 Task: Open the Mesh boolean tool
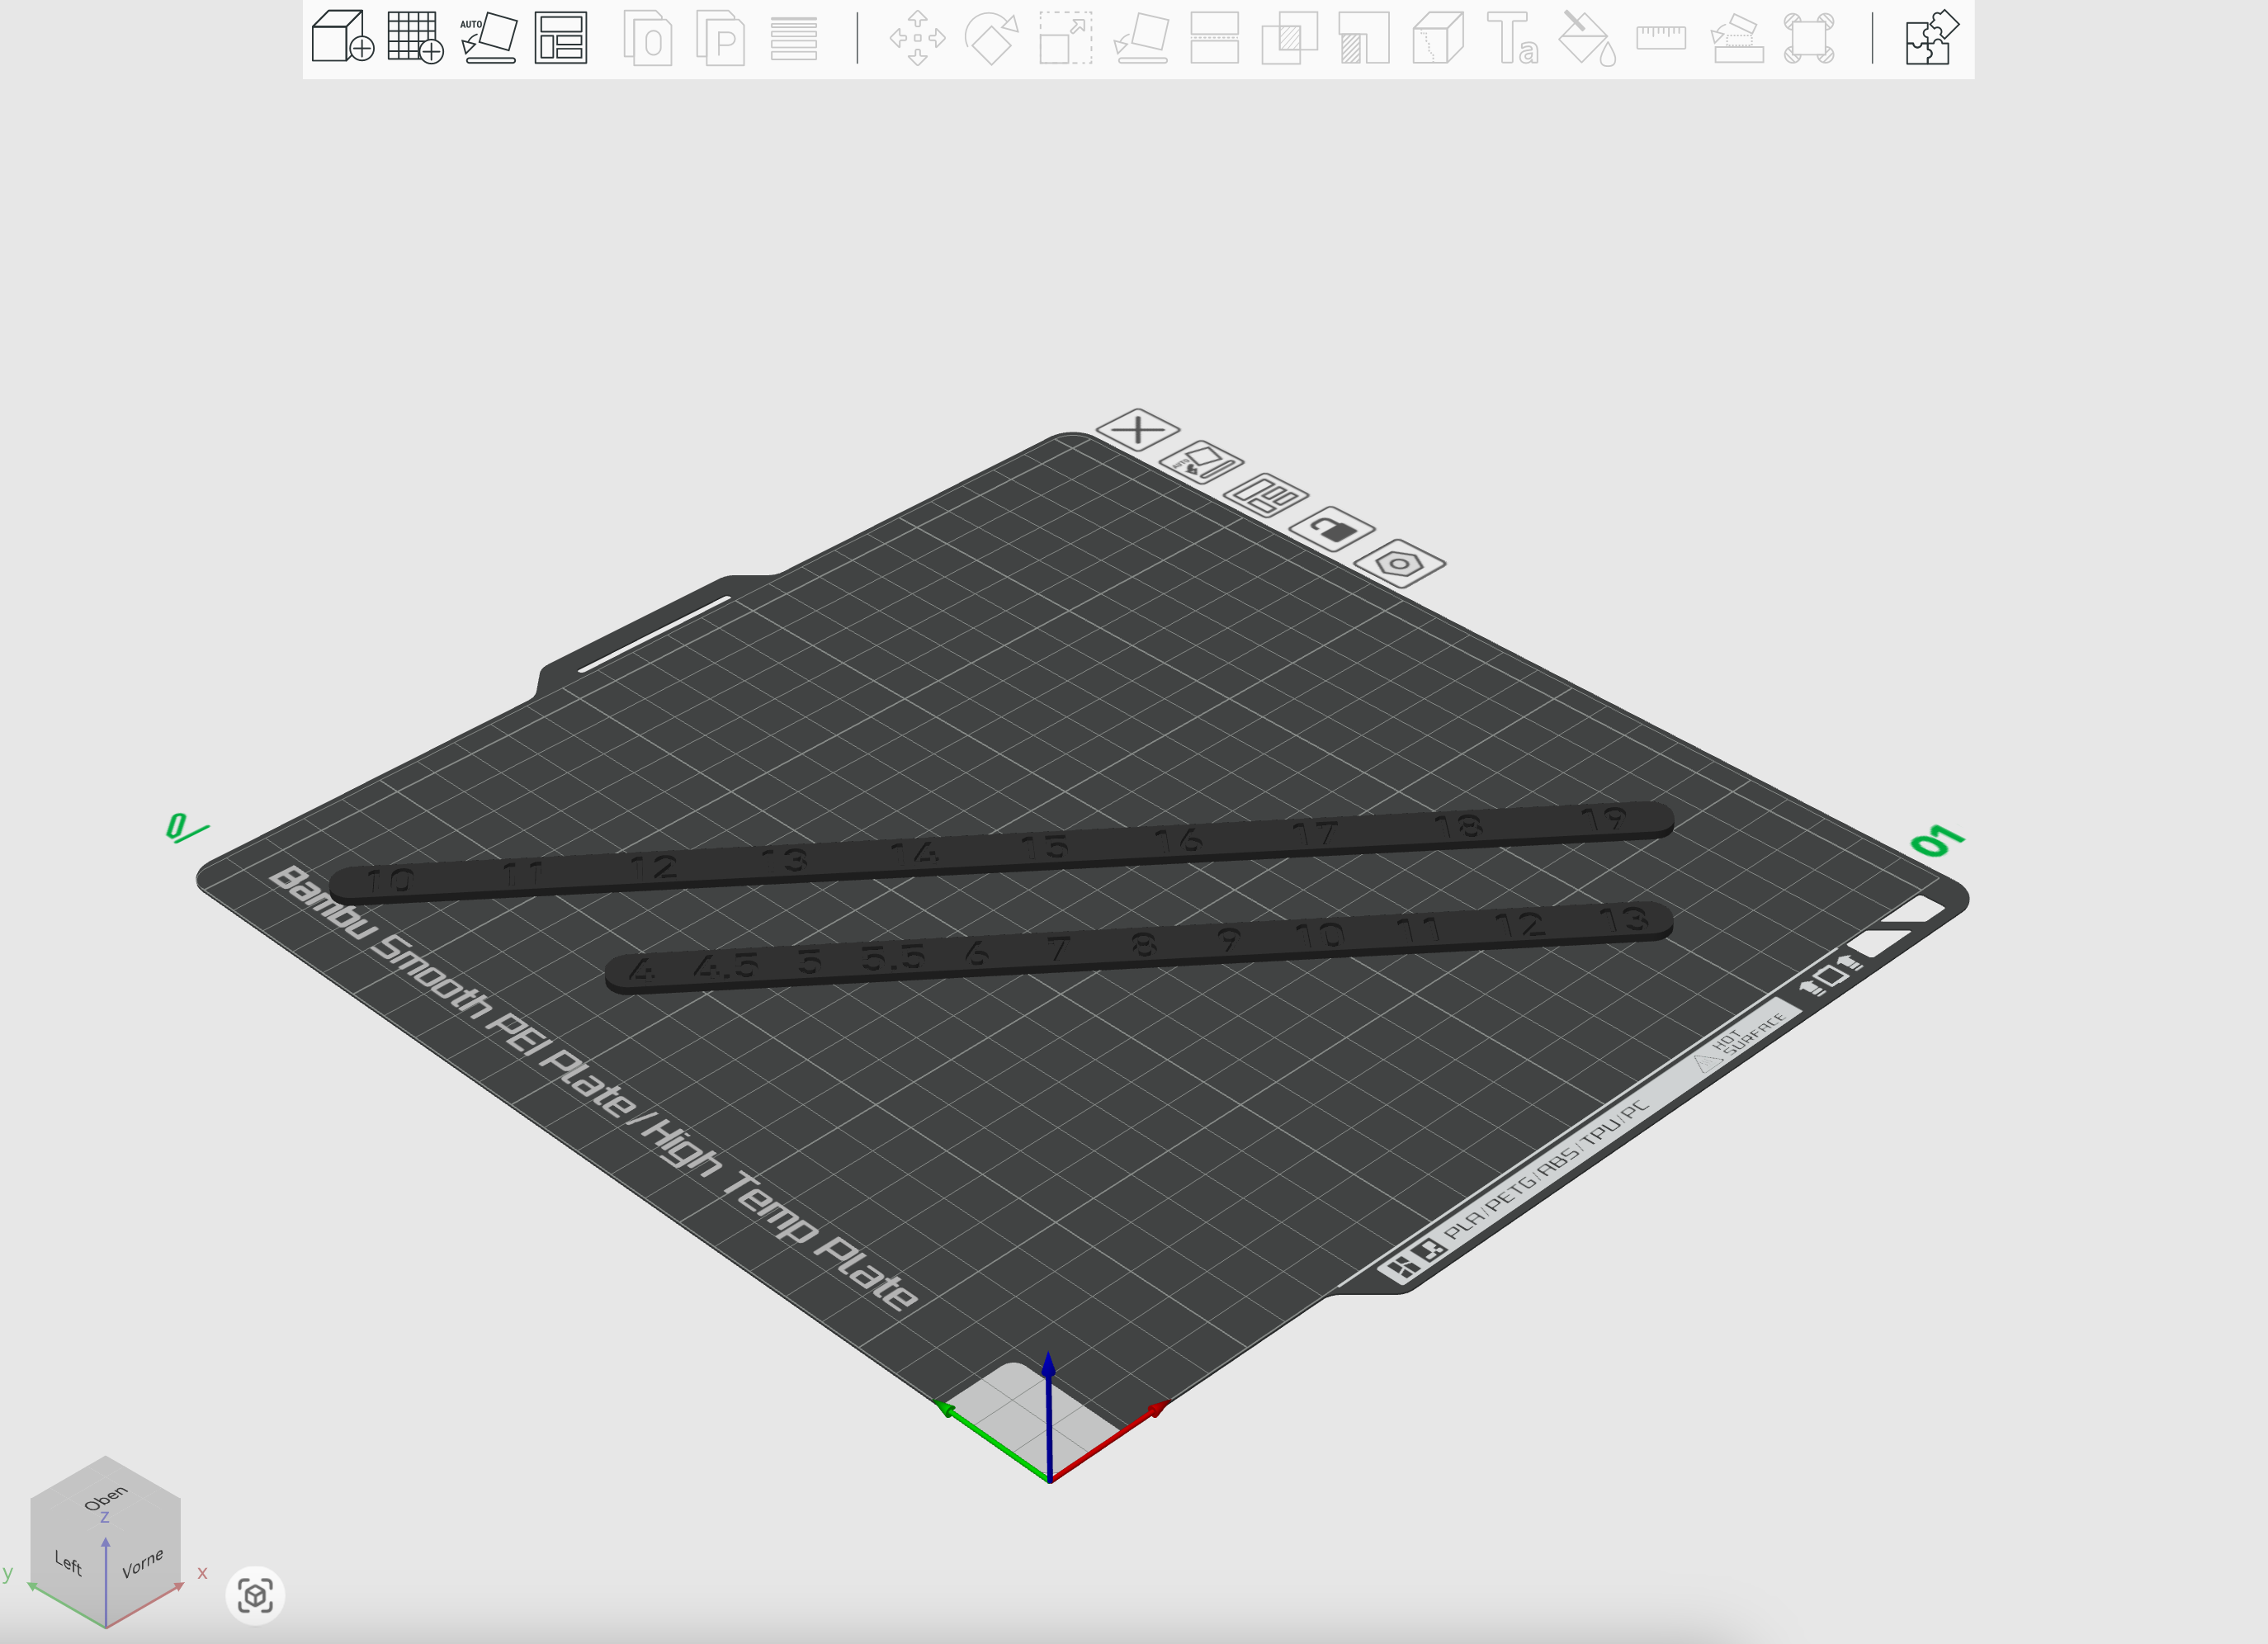click(1289, 38)
